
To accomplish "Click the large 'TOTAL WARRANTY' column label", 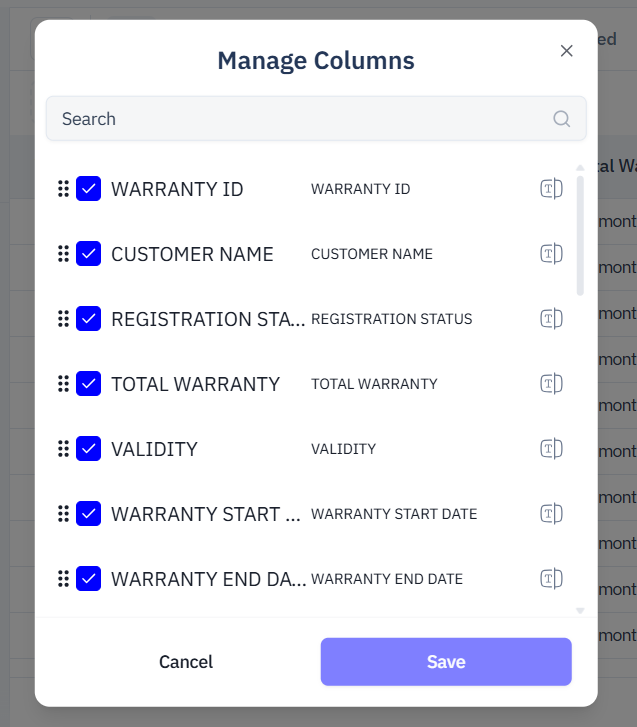I will pyautogui.click(x=196, y=383).
